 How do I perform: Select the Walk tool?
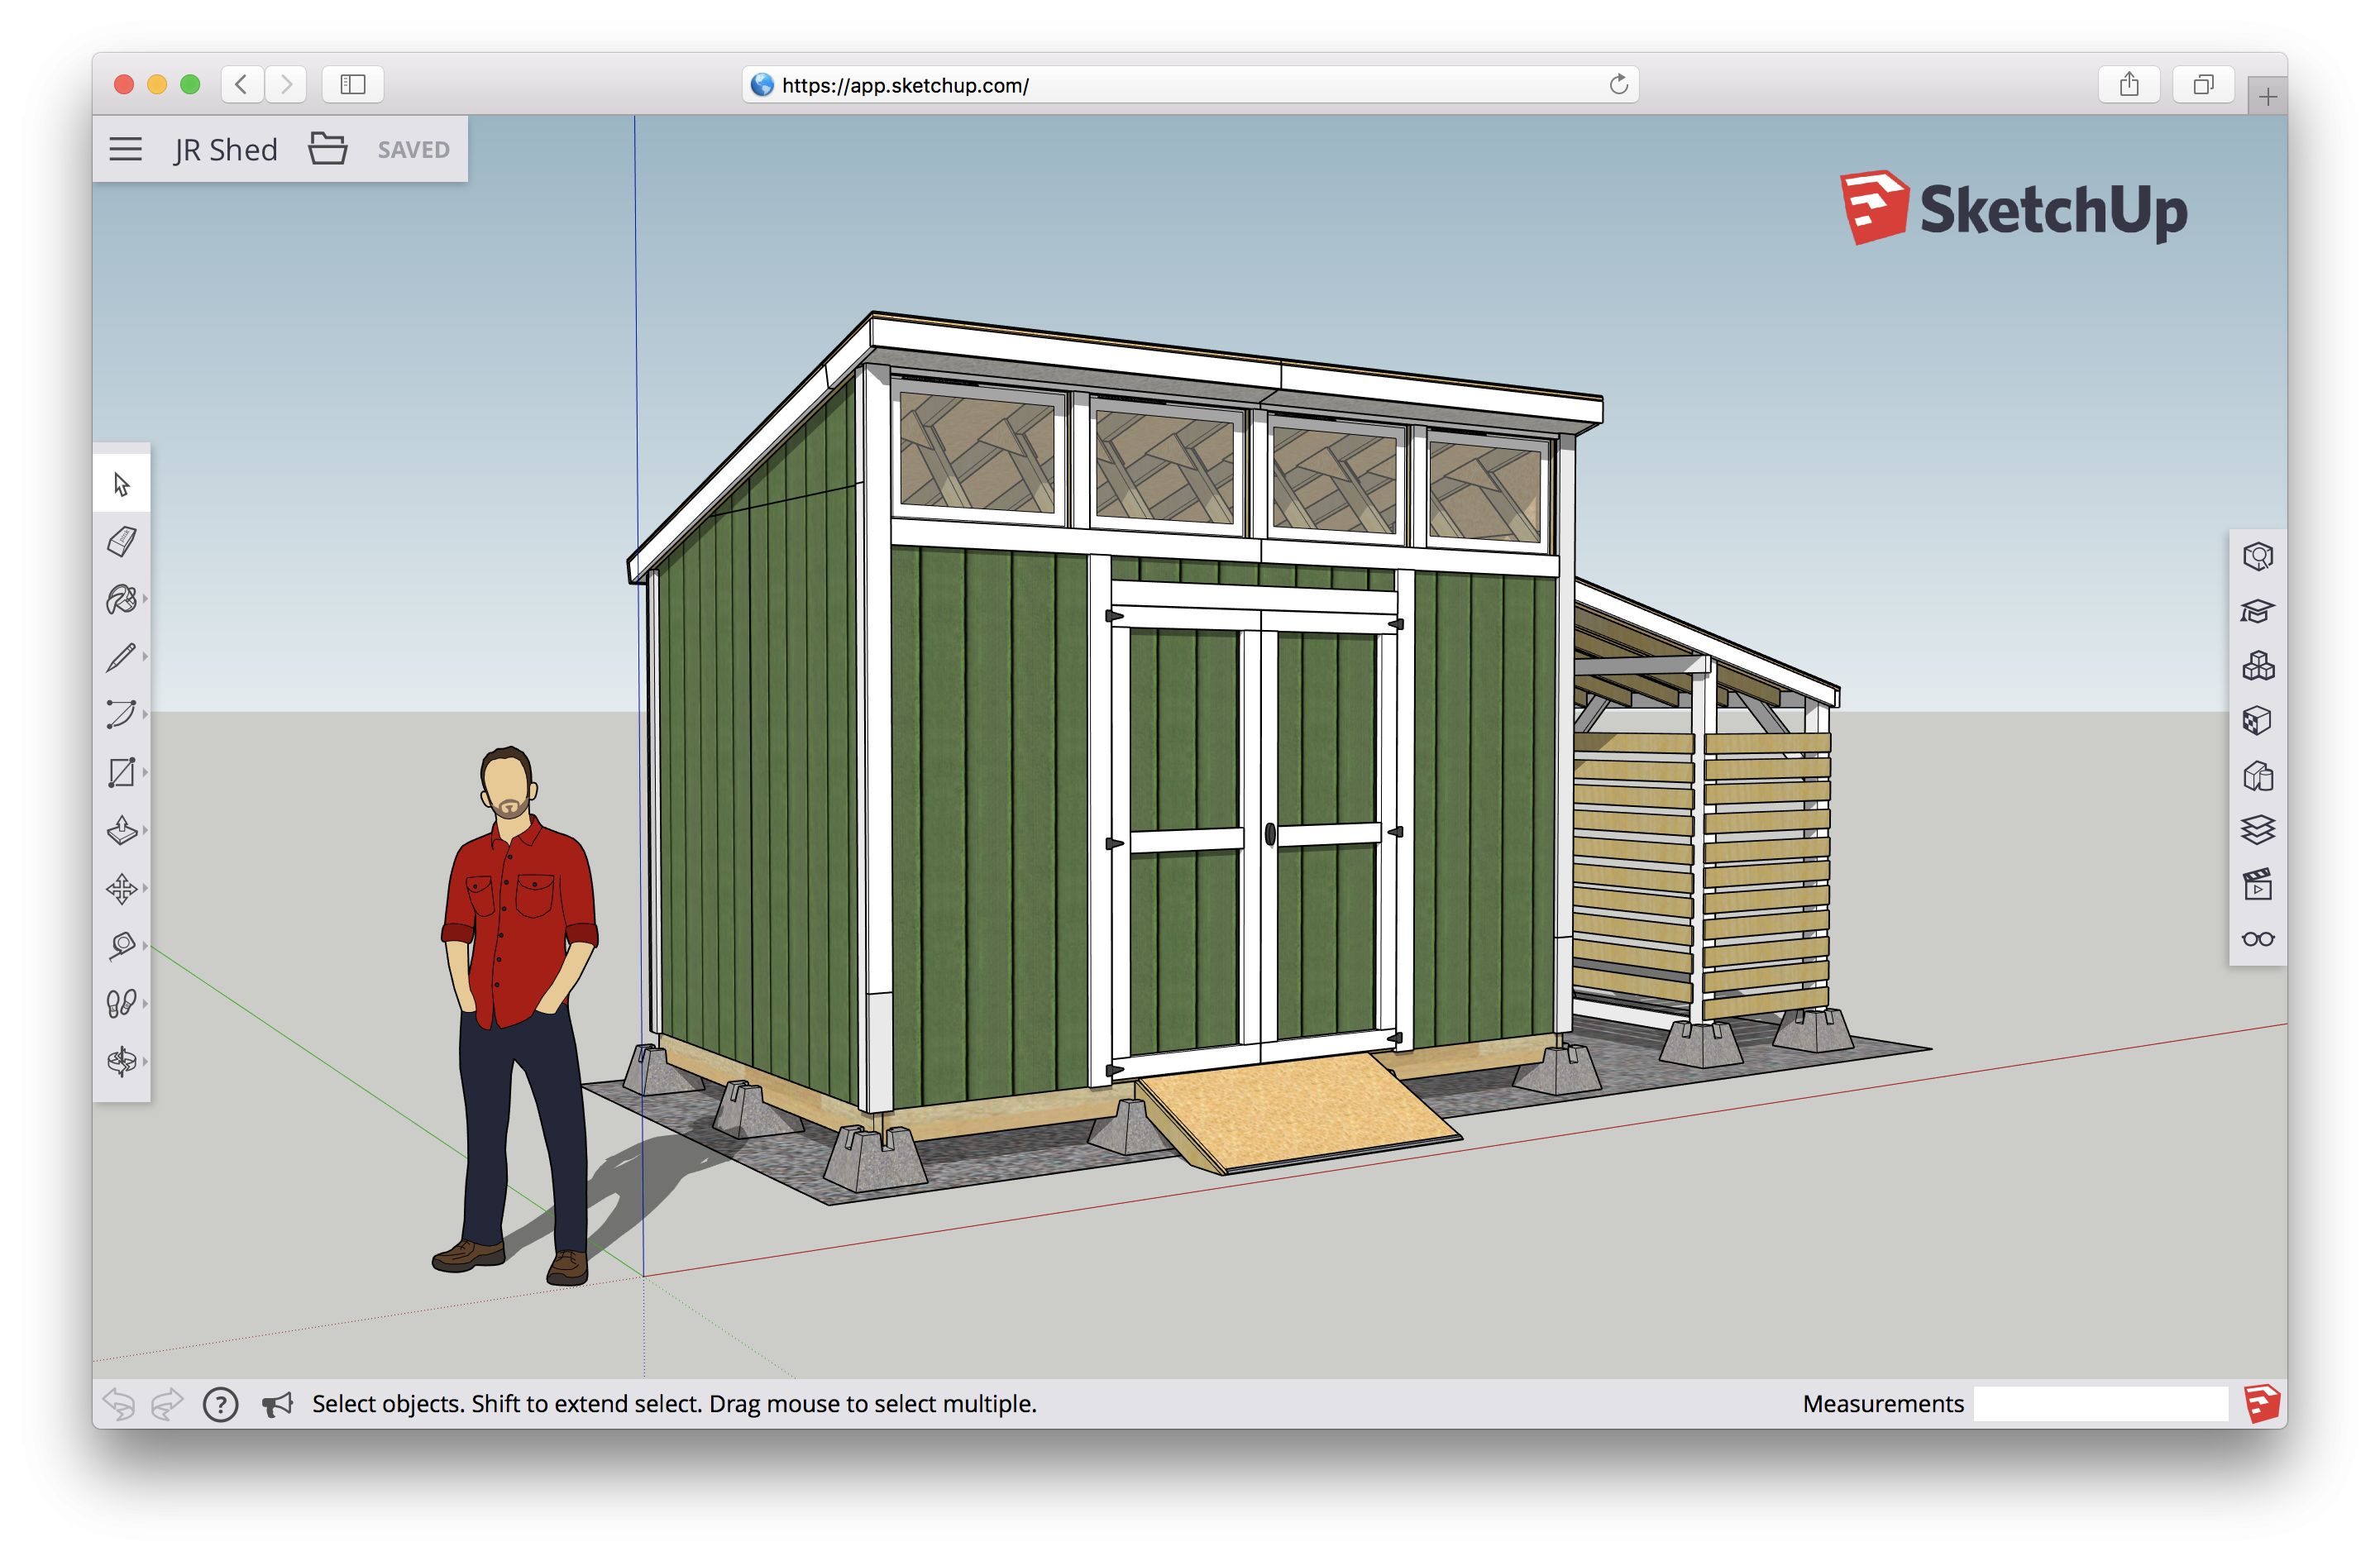(x=122, y=1000)
